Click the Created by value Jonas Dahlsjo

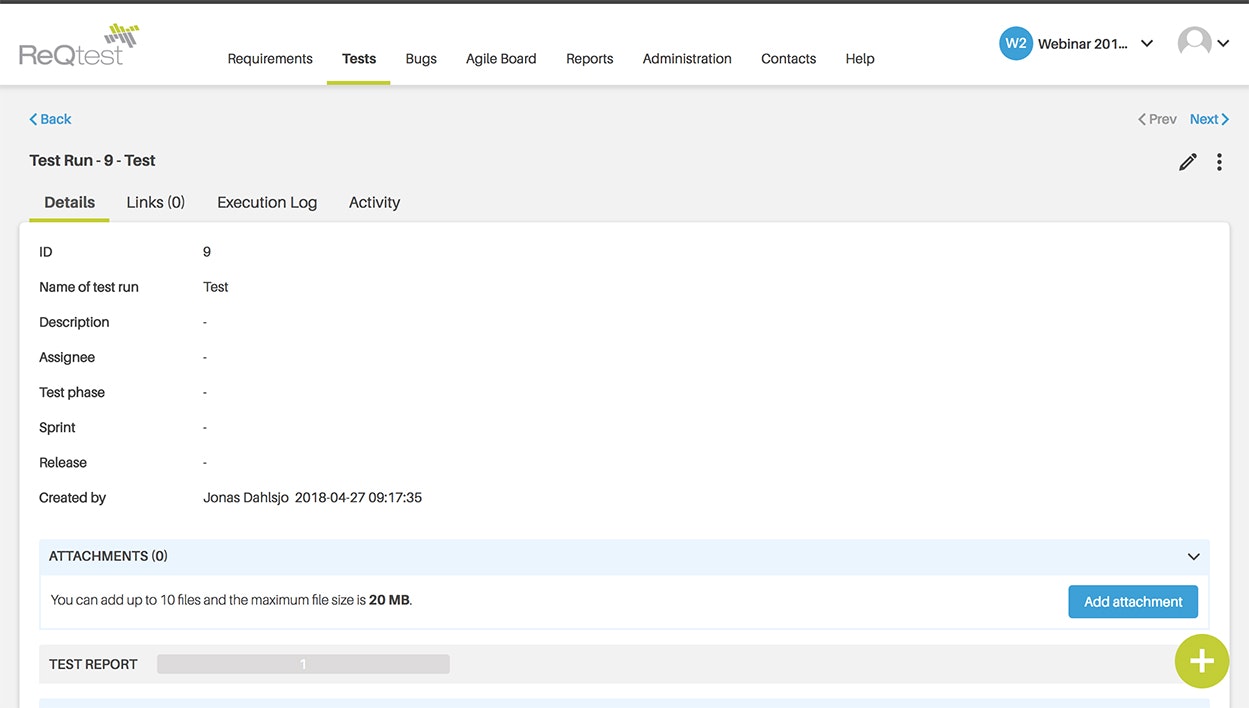[245, 498]
